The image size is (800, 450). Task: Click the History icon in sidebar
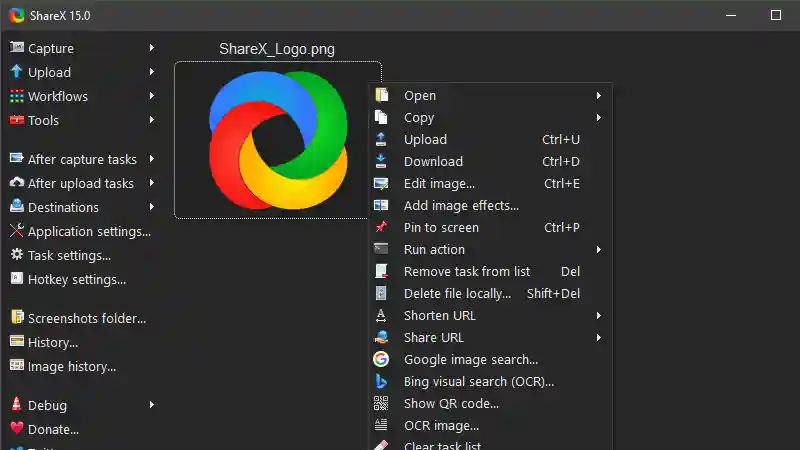point(16,341)
